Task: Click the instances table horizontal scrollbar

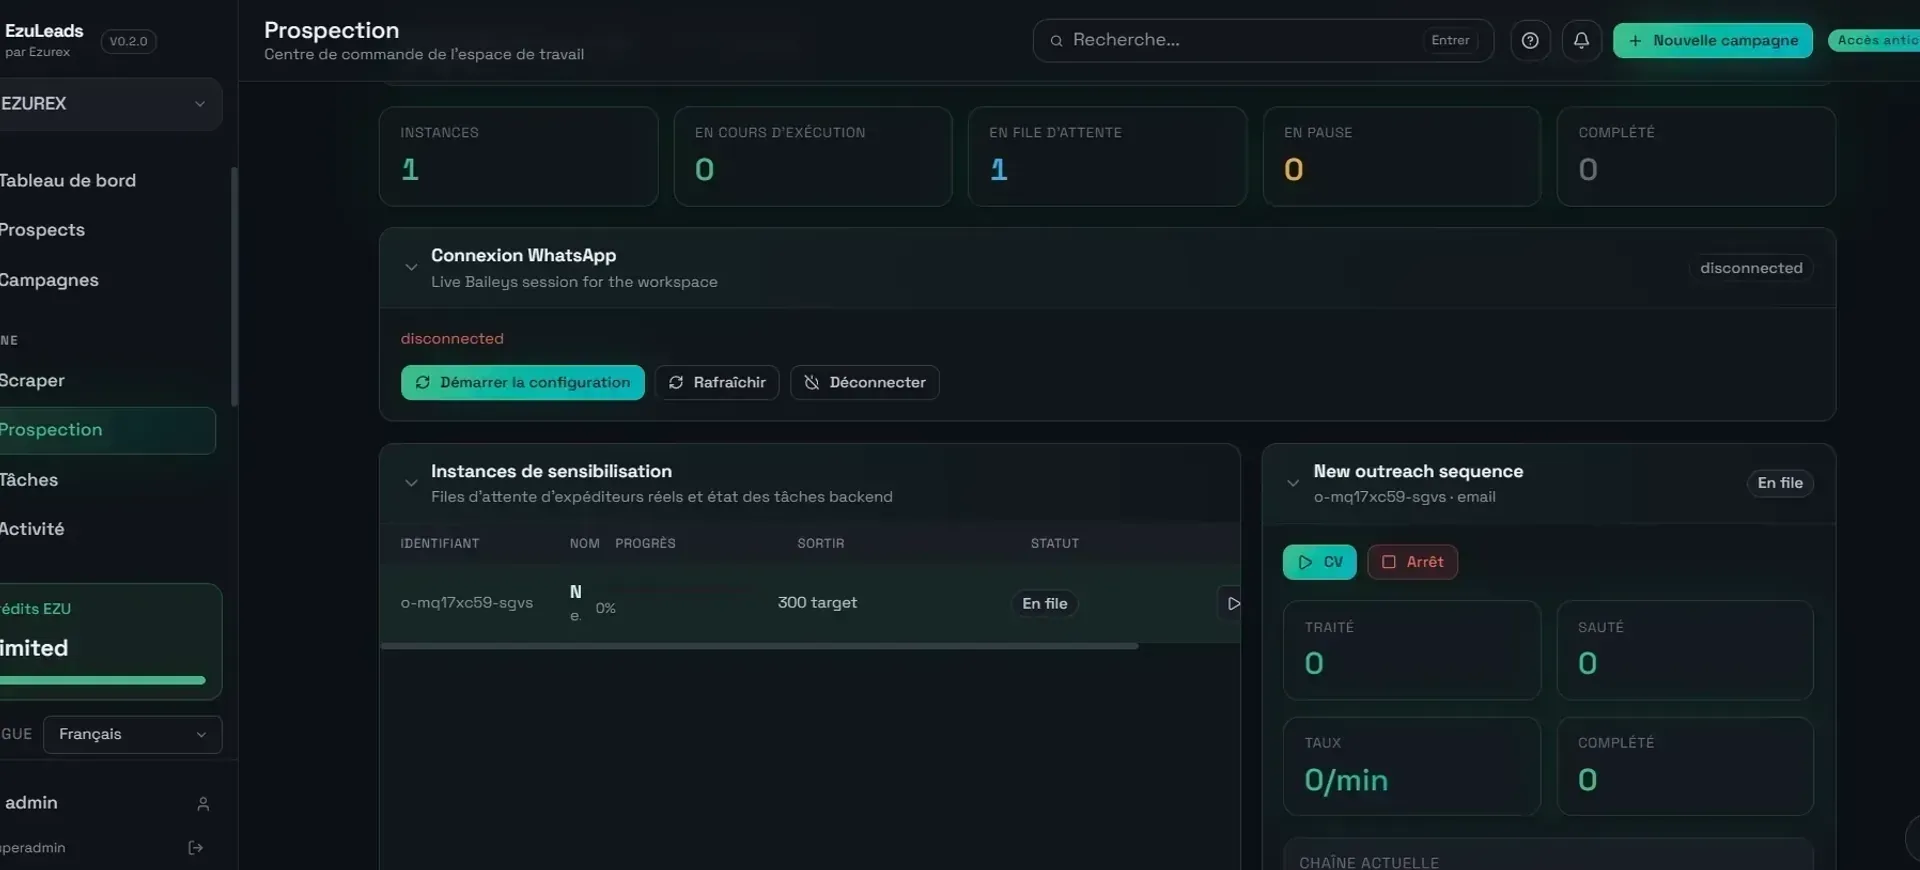Action: [759, 647]
